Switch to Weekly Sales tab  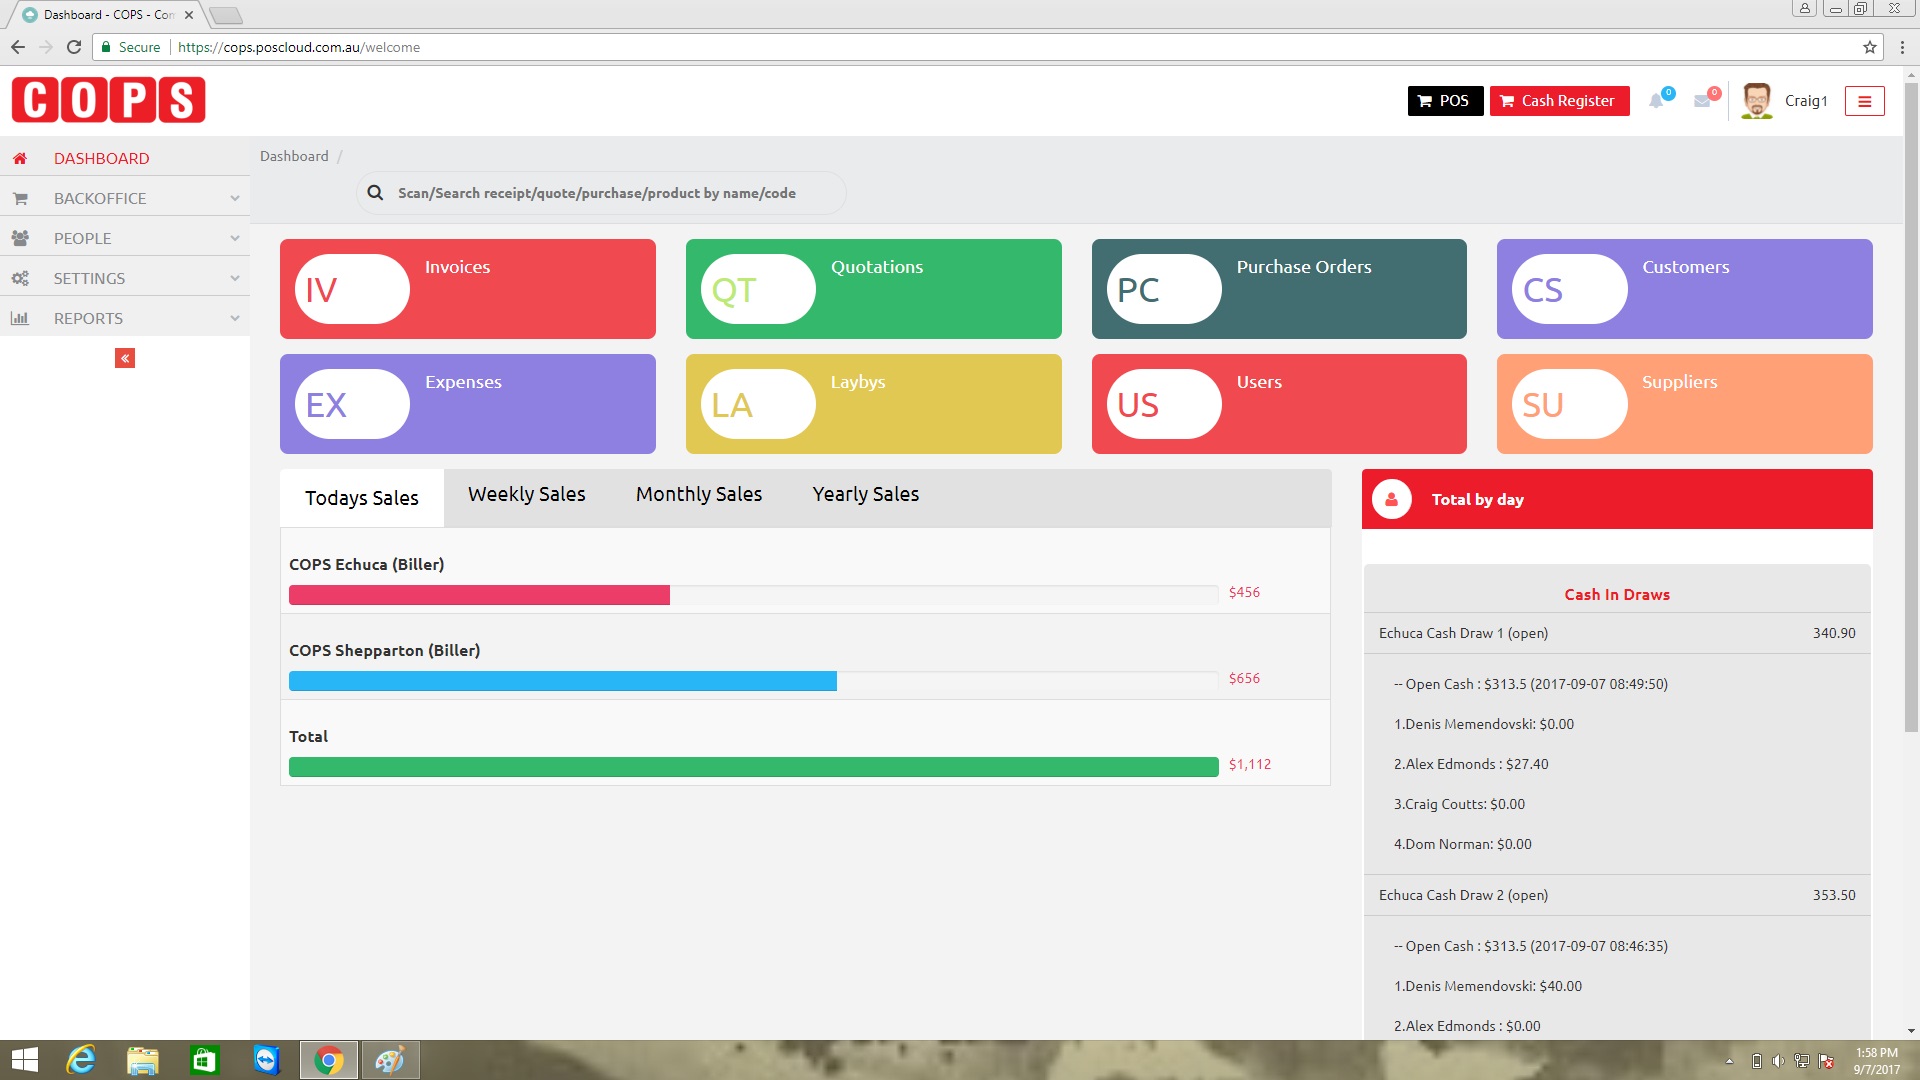tap(526, 494)
